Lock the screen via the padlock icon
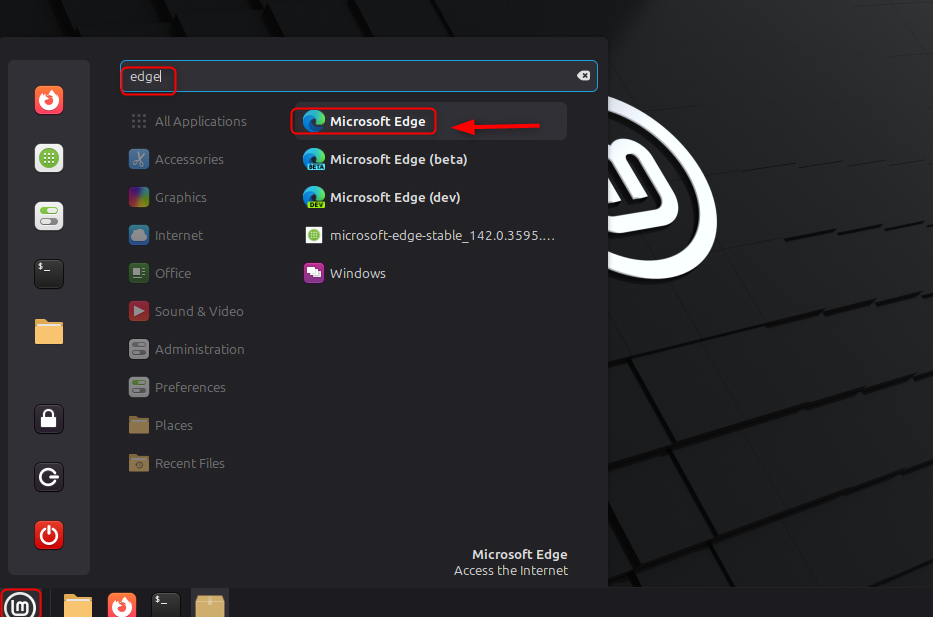The image size is (933, 617). pyautogui.click(x=49, y=419)
